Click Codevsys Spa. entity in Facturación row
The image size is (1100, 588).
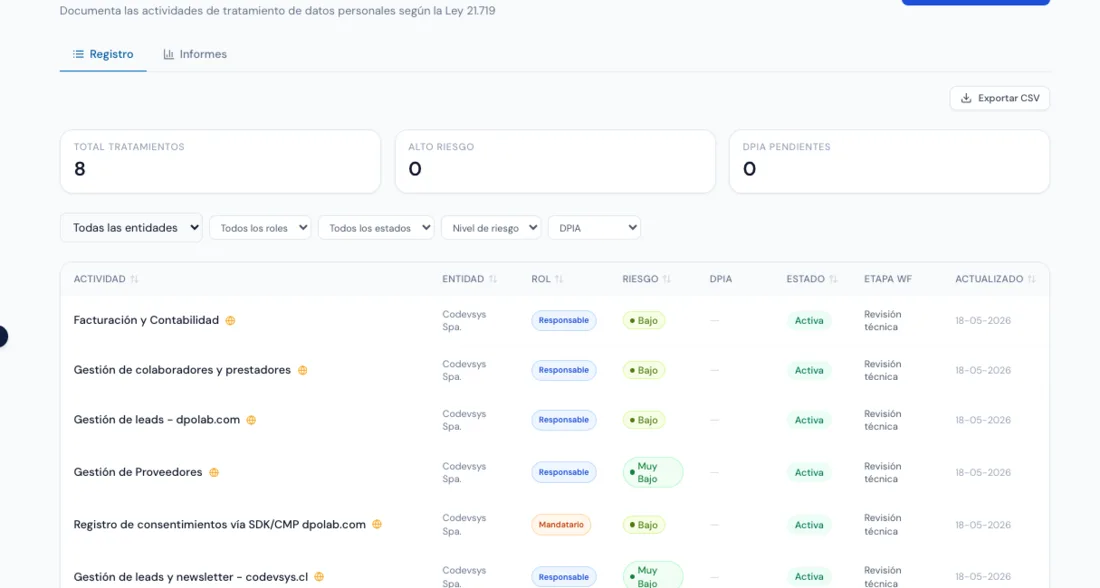click(464, 321)
